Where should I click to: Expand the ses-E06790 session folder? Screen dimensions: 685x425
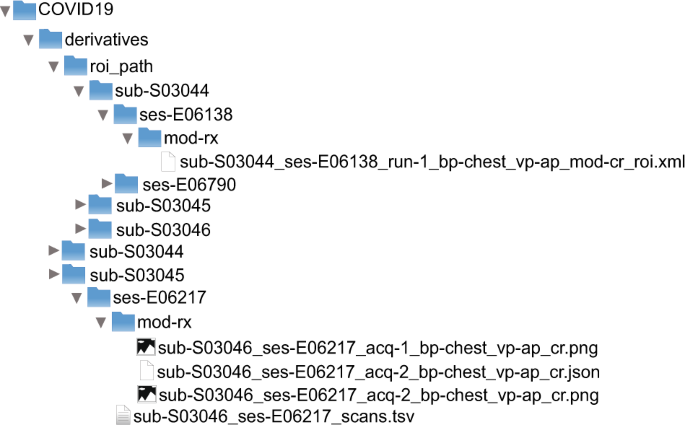click(107, 183)
